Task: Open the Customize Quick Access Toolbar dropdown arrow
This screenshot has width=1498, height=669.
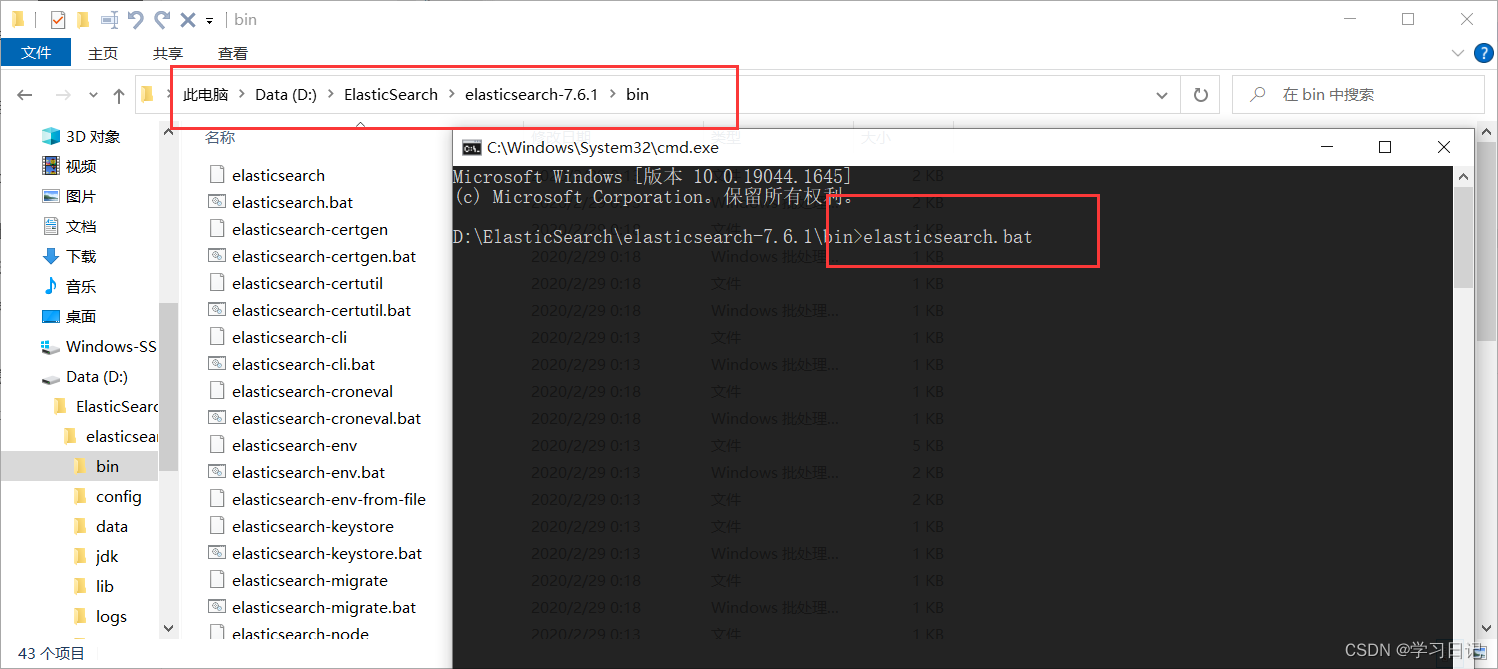Action: tap(209, 20)
